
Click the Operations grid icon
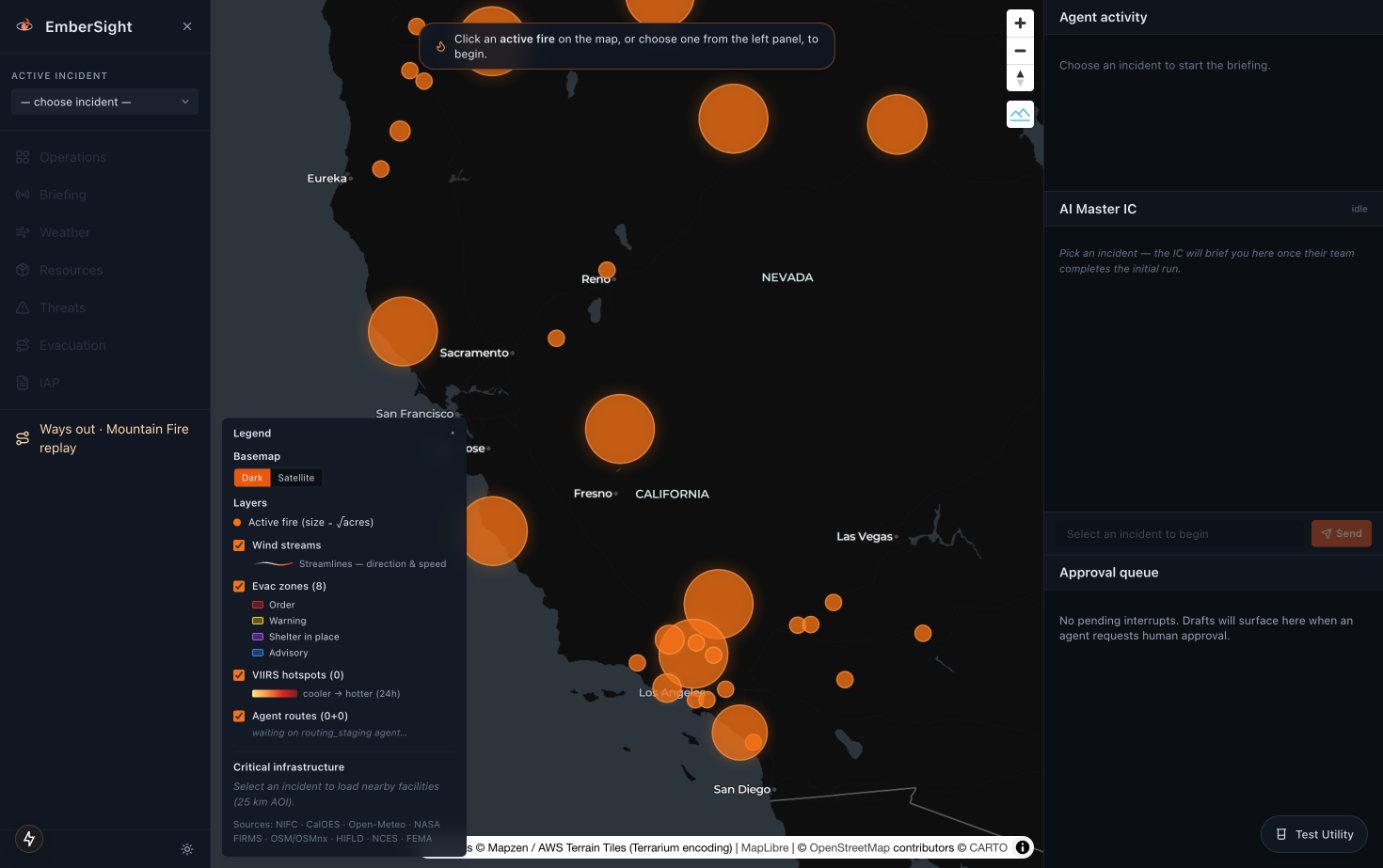(22, 157)
